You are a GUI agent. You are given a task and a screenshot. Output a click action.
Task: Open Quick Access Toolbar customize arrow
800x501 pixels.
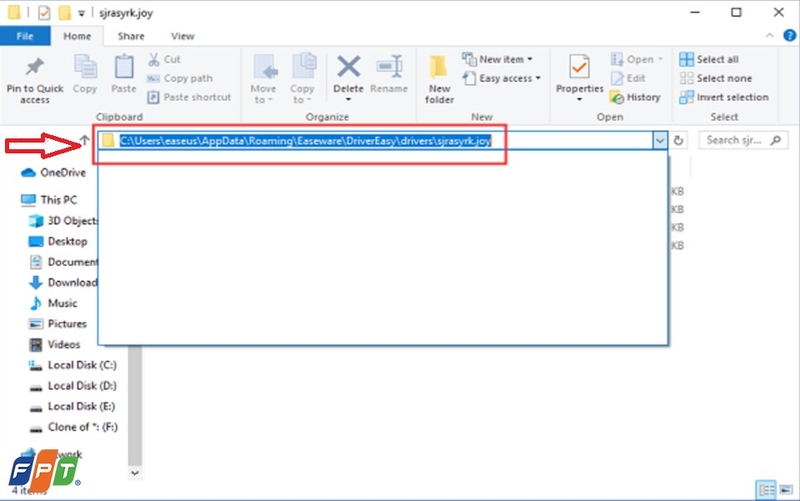81,13
